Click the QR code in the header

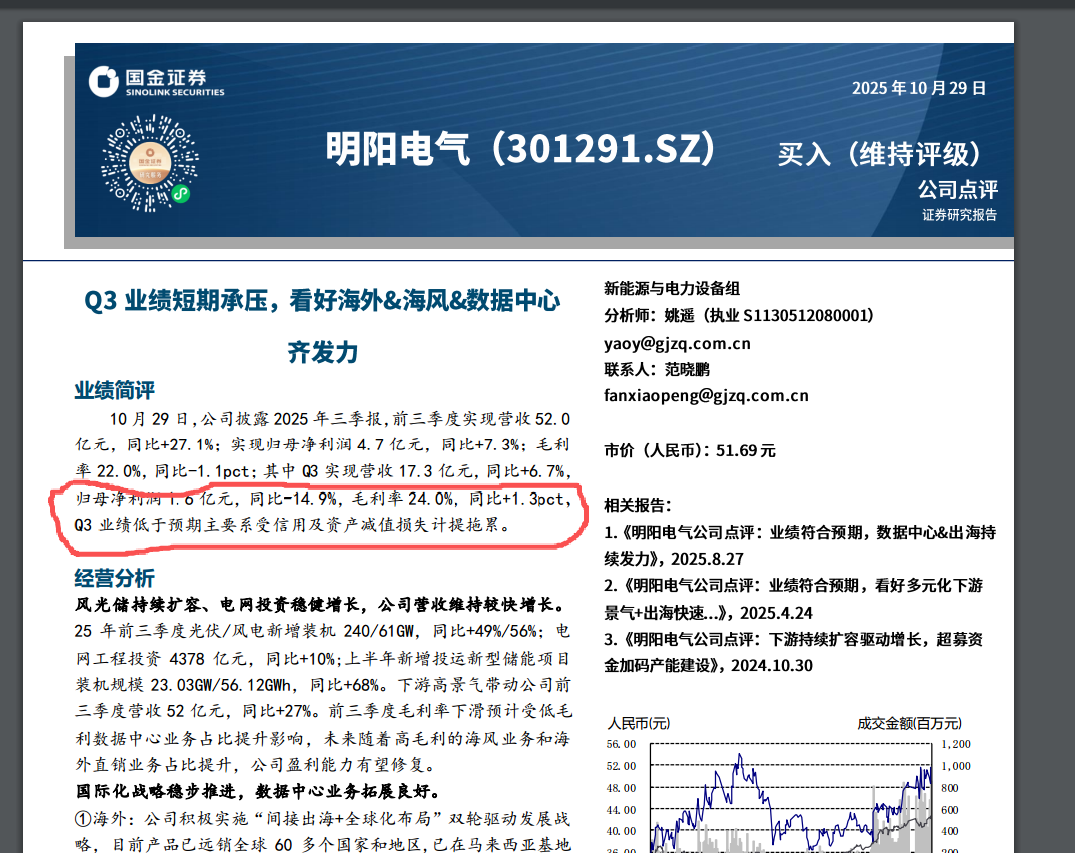(x=150, y=163)
